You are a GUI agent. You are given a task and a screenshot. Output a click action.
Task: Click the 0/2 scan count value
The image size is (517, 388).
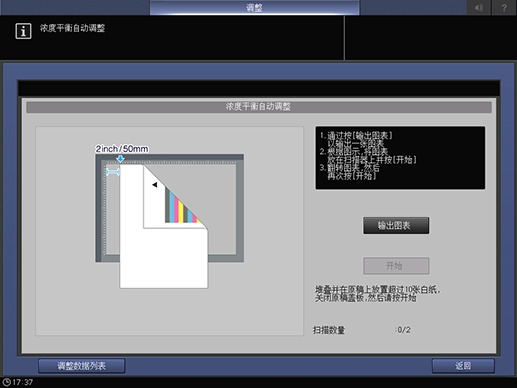pos(403,330)
